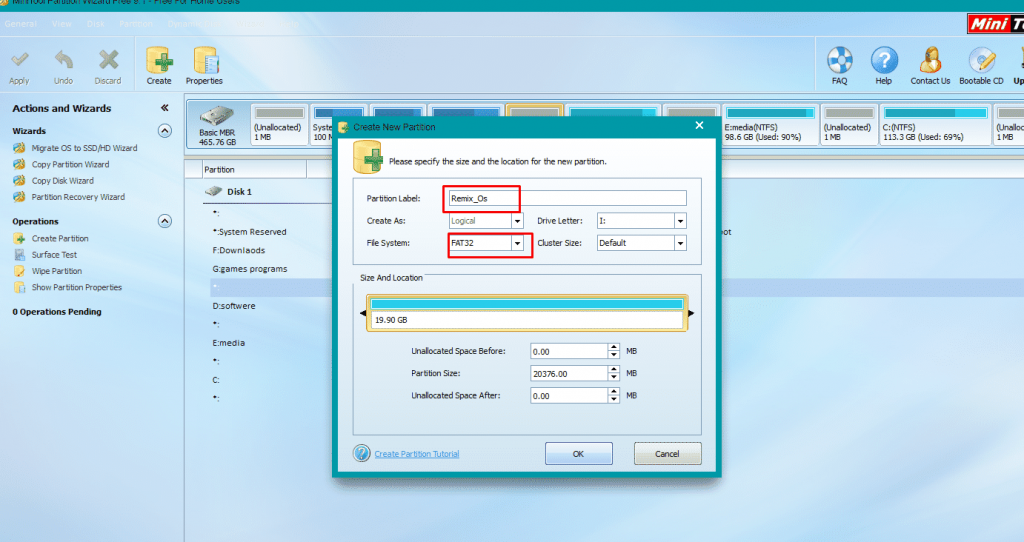Select the Basic MBR 465.76 GB disk icon

217,116
